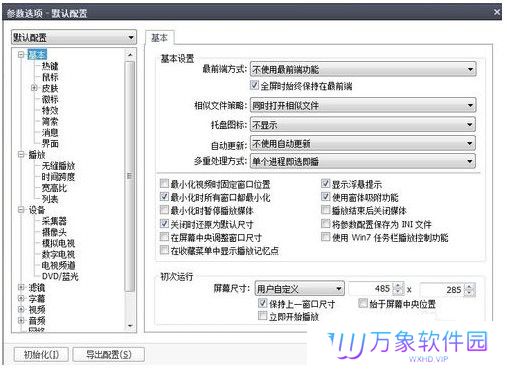Viewport: 507px width, 371px height.
Task: Select 皮肤 in the settings tree
Action: tap(50, 88)
